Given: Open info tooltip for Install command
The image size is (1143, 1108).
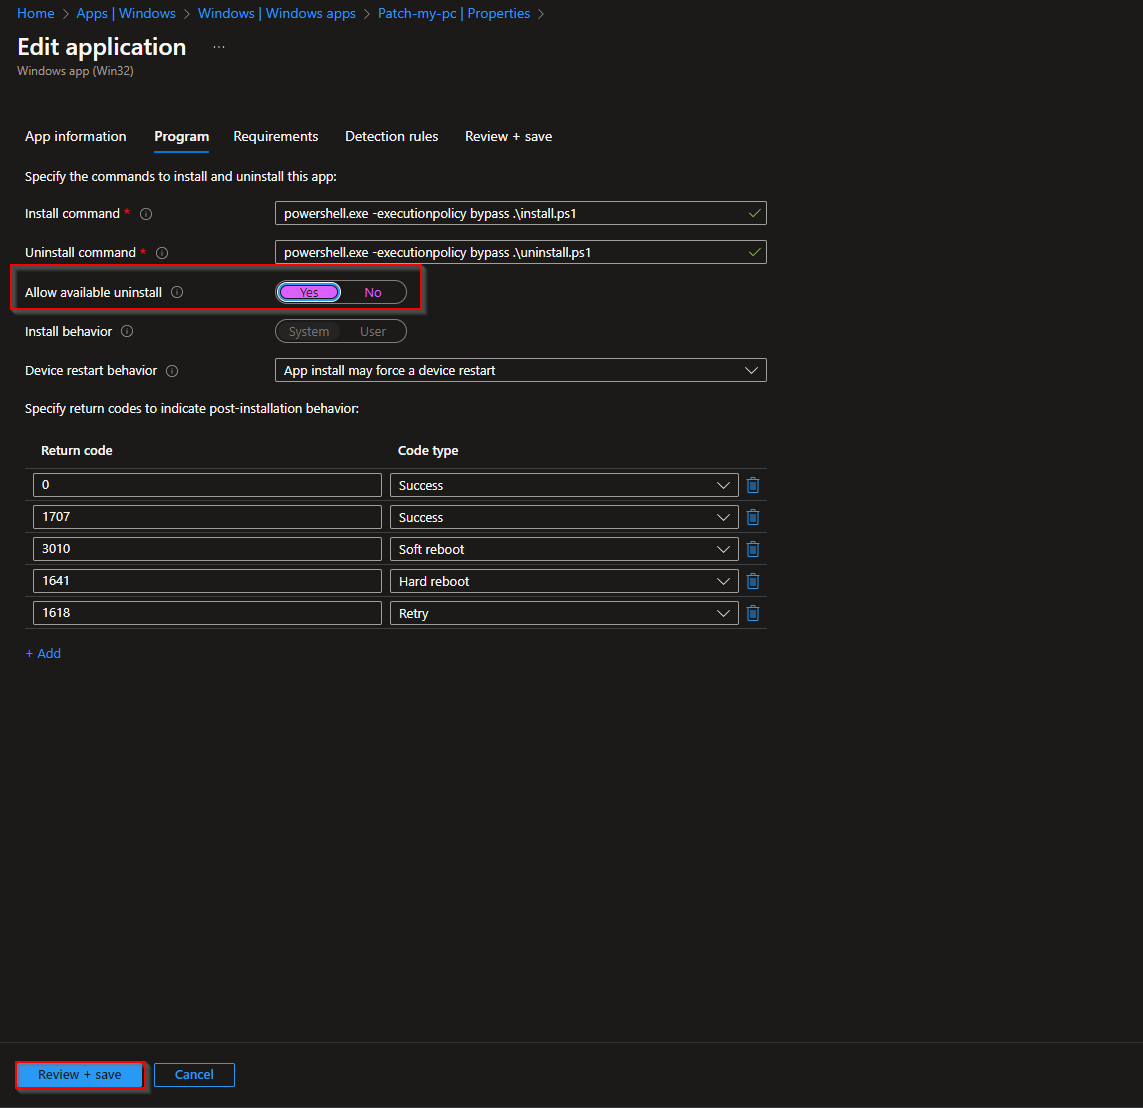Looking at the screenshot, I should click(146, 213).
